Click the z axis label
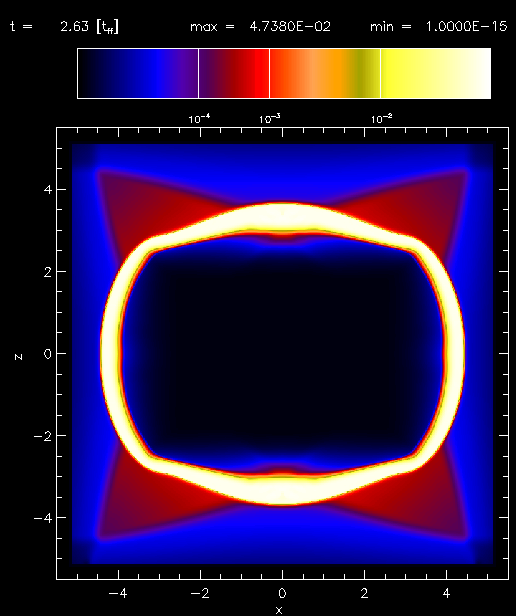This screenshot has width=516, height=616. coord(18,357)
